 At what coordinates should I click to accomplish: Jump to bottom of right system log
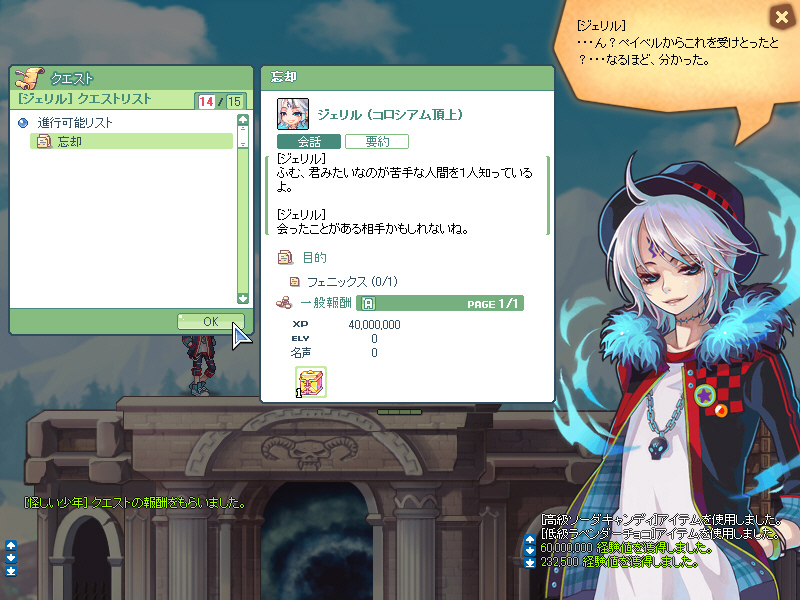530,563
